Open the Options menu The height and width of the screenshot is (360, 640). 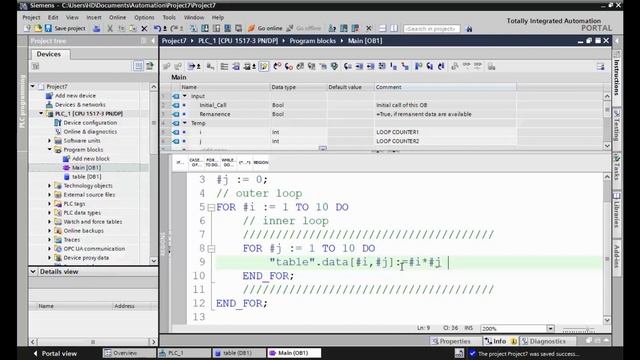coord(144,18)
